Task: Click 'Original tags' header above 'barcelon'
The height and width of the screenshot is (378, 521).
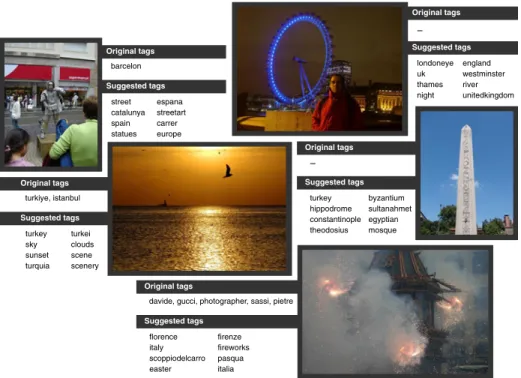Action: (164, 51)
